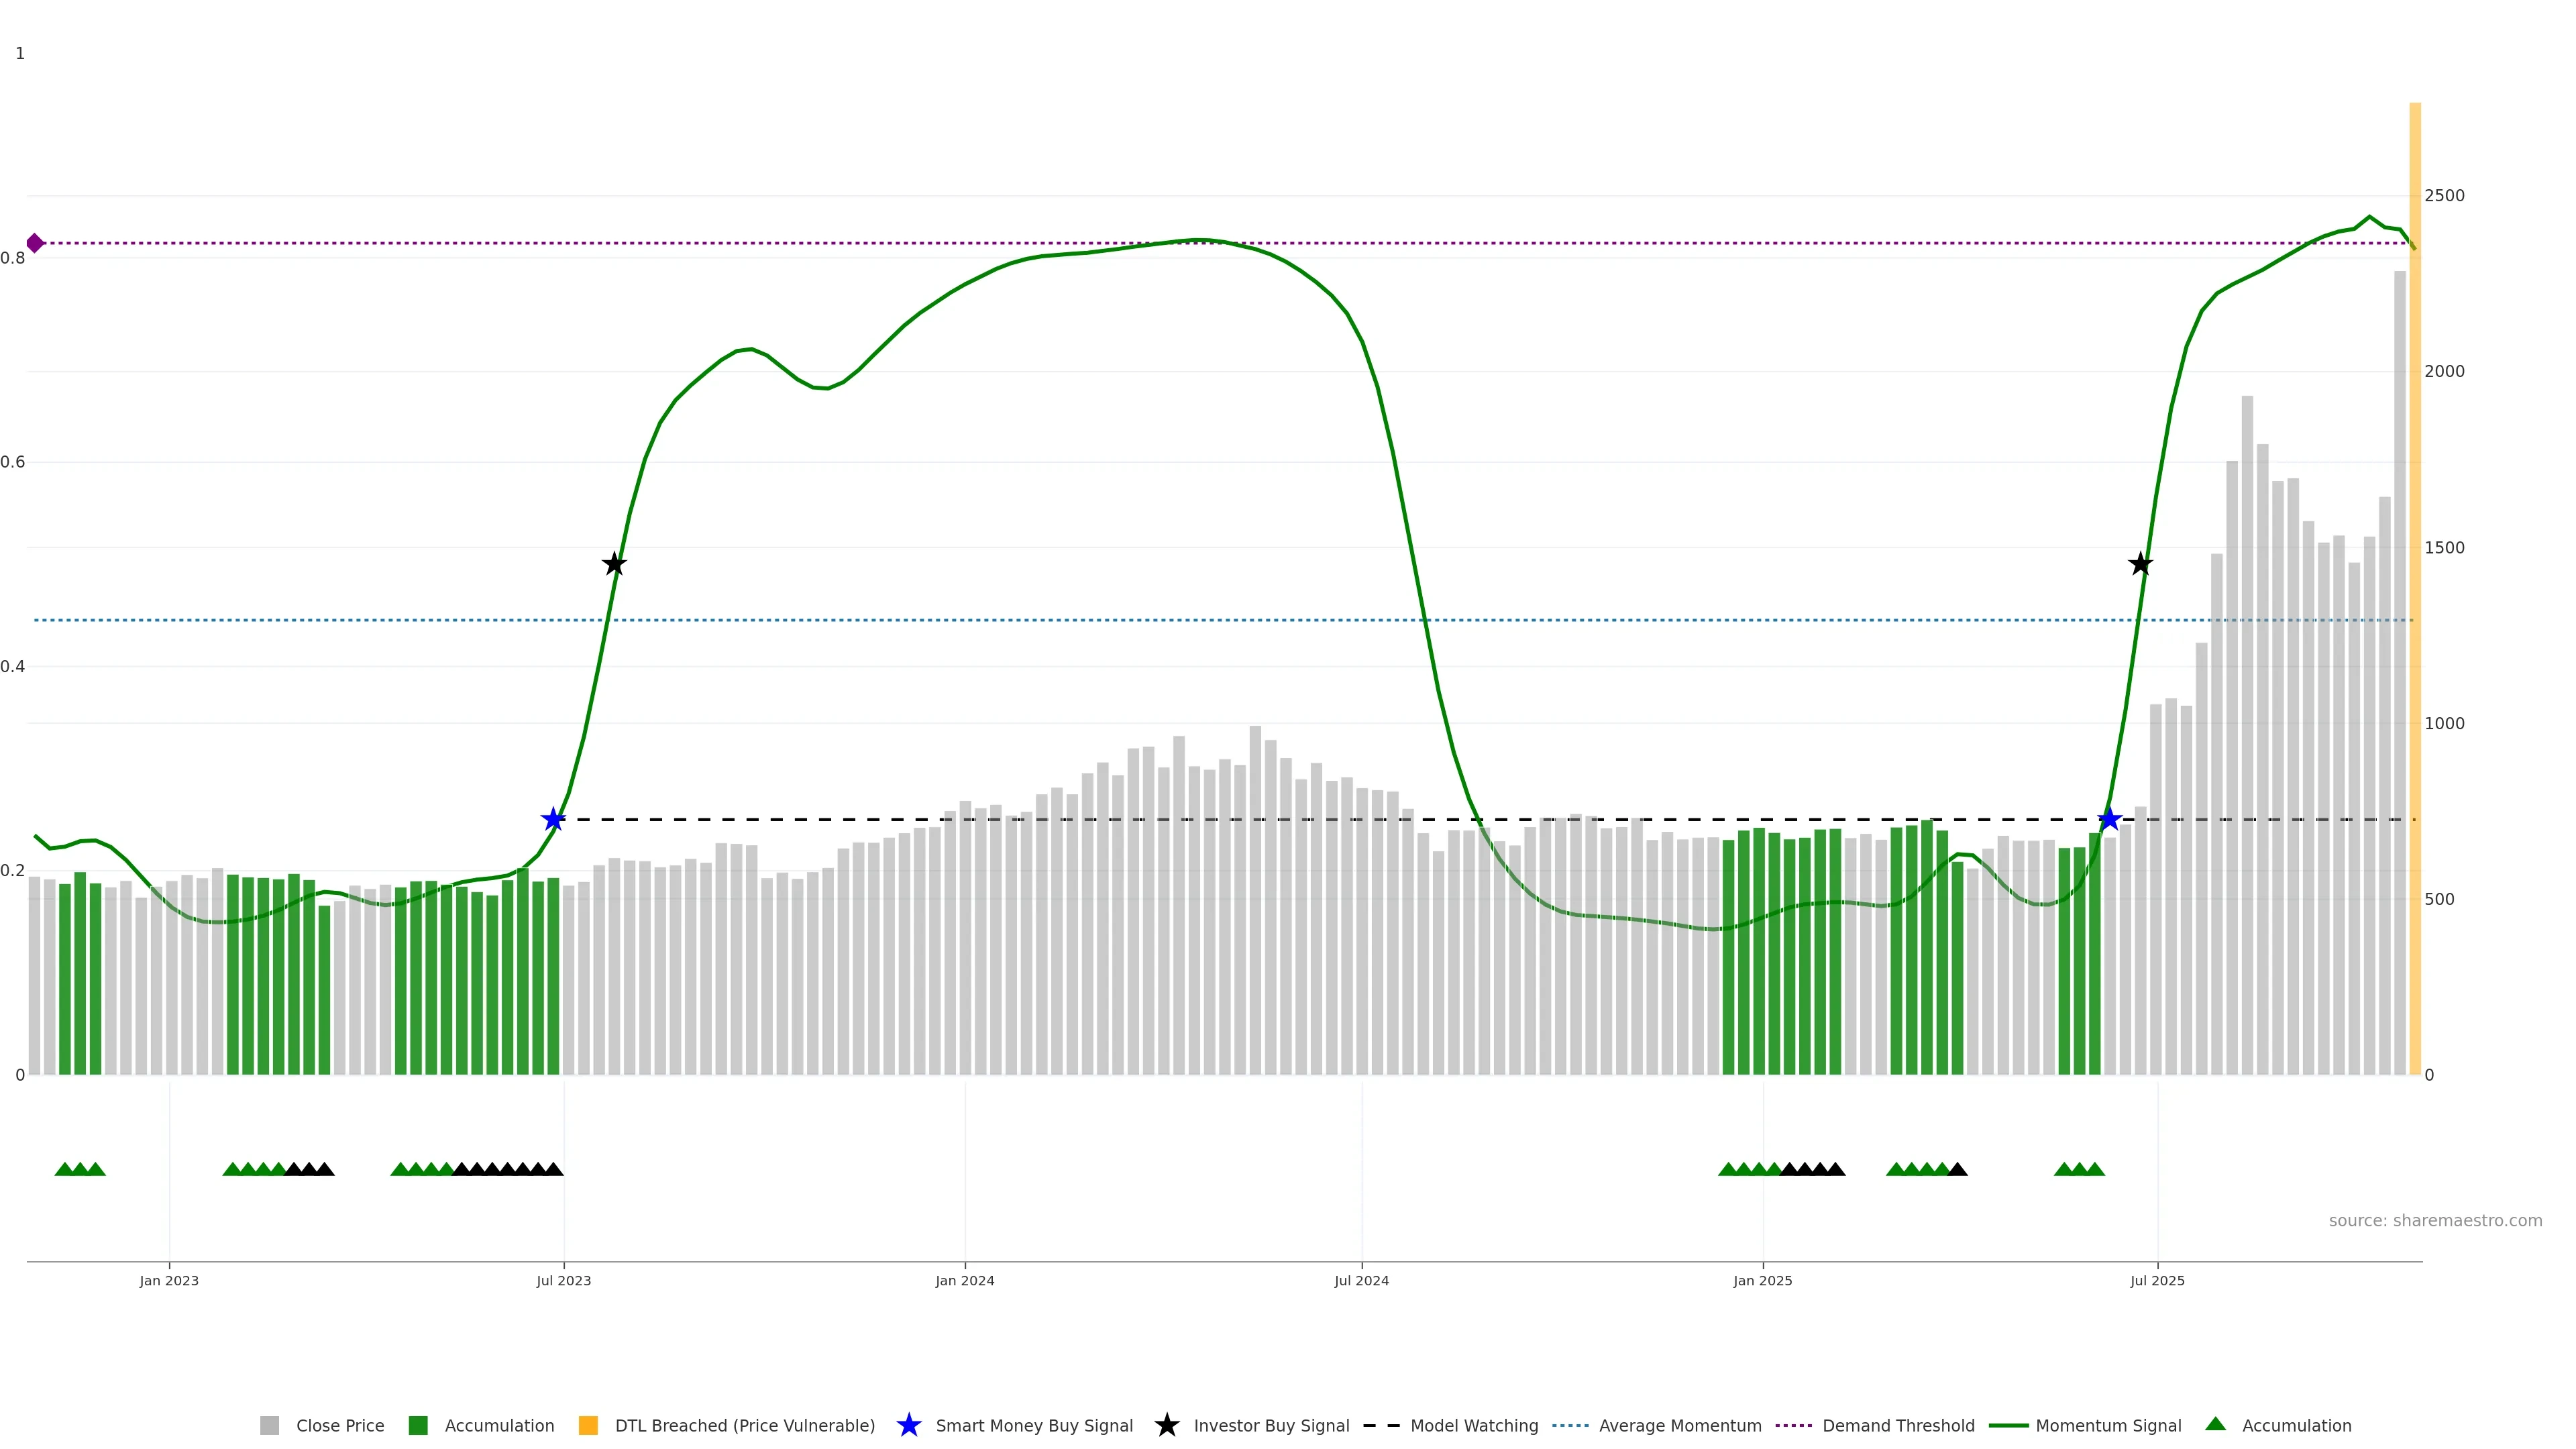
Task: Click the black Investor Buy star near Jul 2023
Action: [614, 564]
